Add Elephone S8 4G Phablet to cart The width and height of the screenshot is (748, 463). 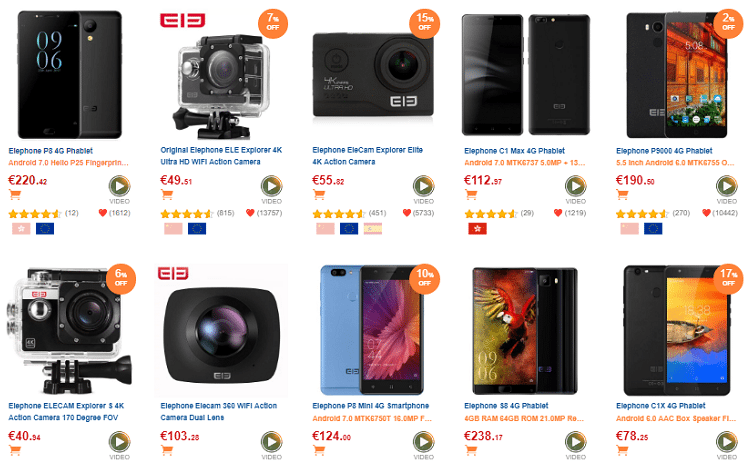[x=471, y=450]
